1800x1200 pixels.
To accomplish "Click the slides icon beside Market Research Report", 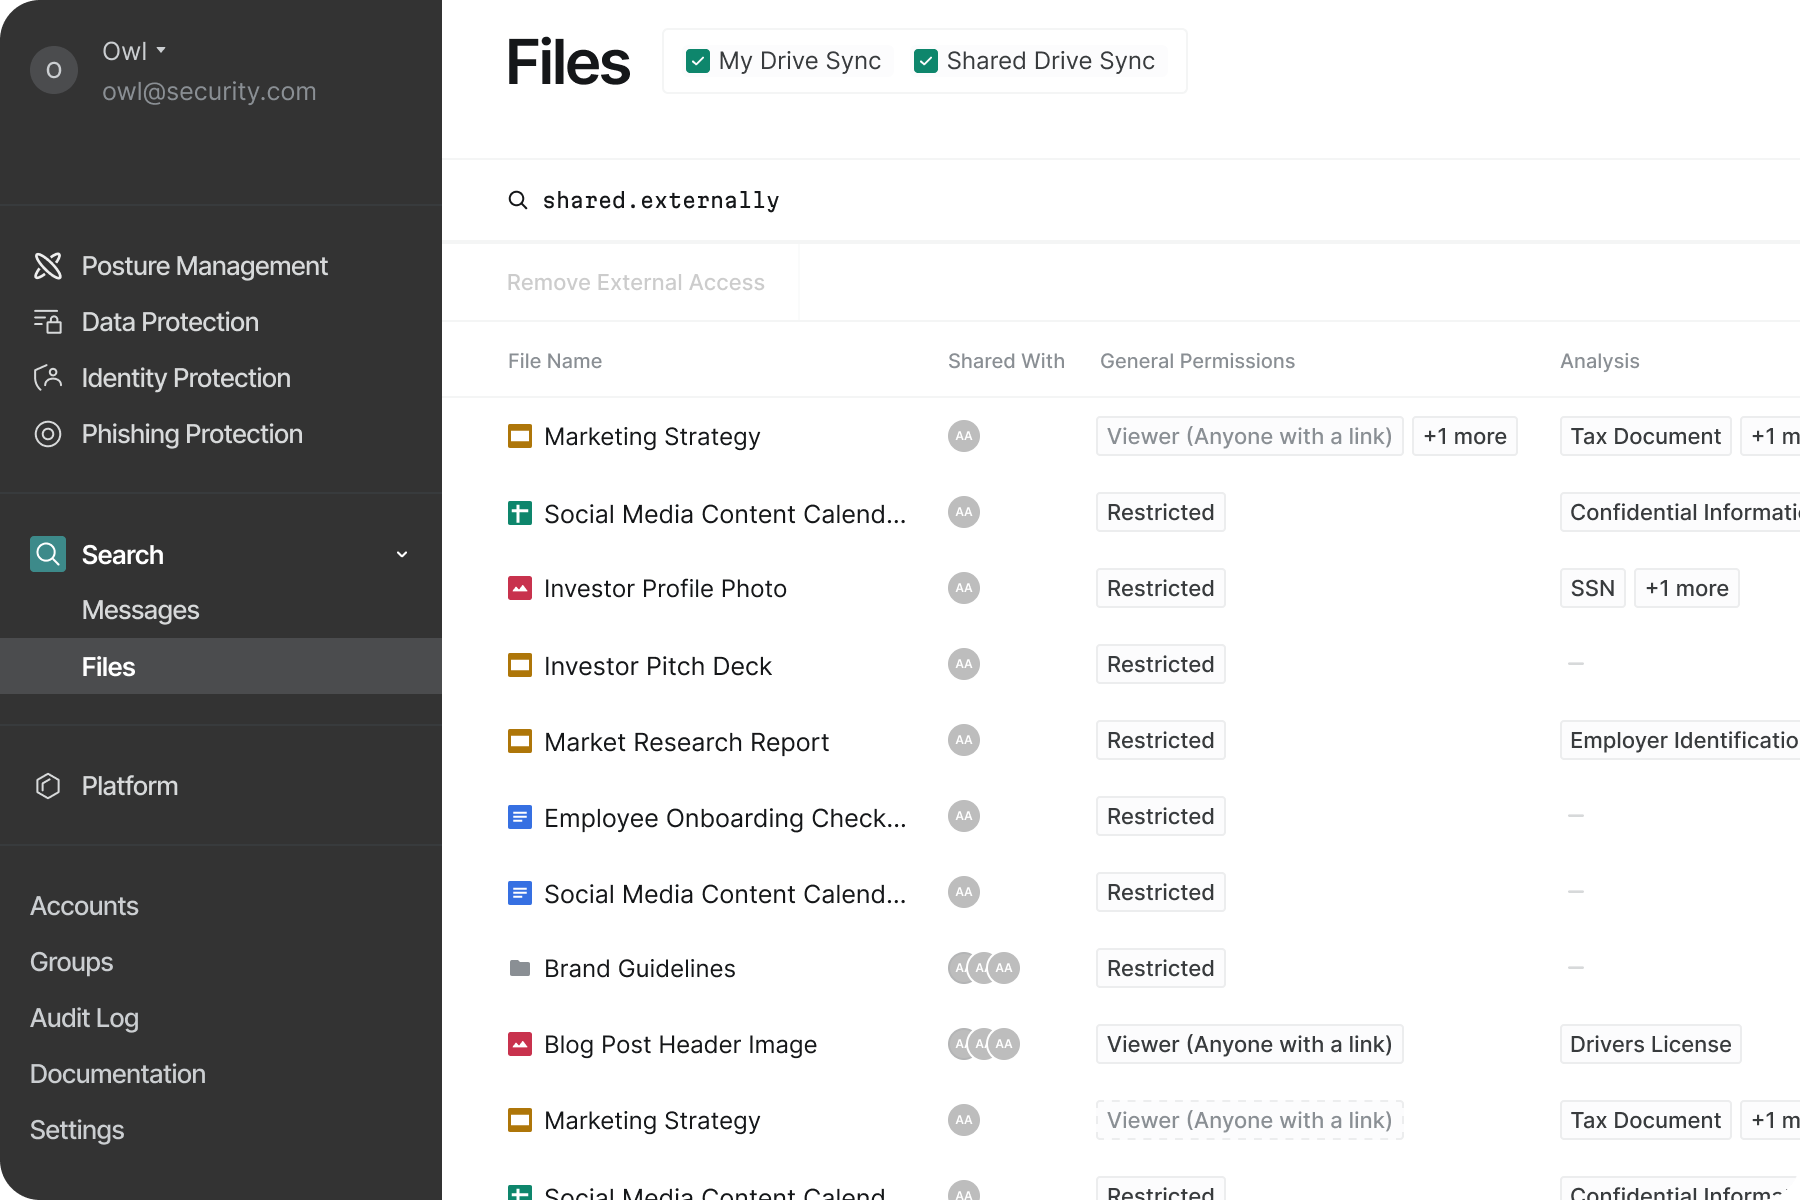I will pyautogui.click(x=520, y=741).
